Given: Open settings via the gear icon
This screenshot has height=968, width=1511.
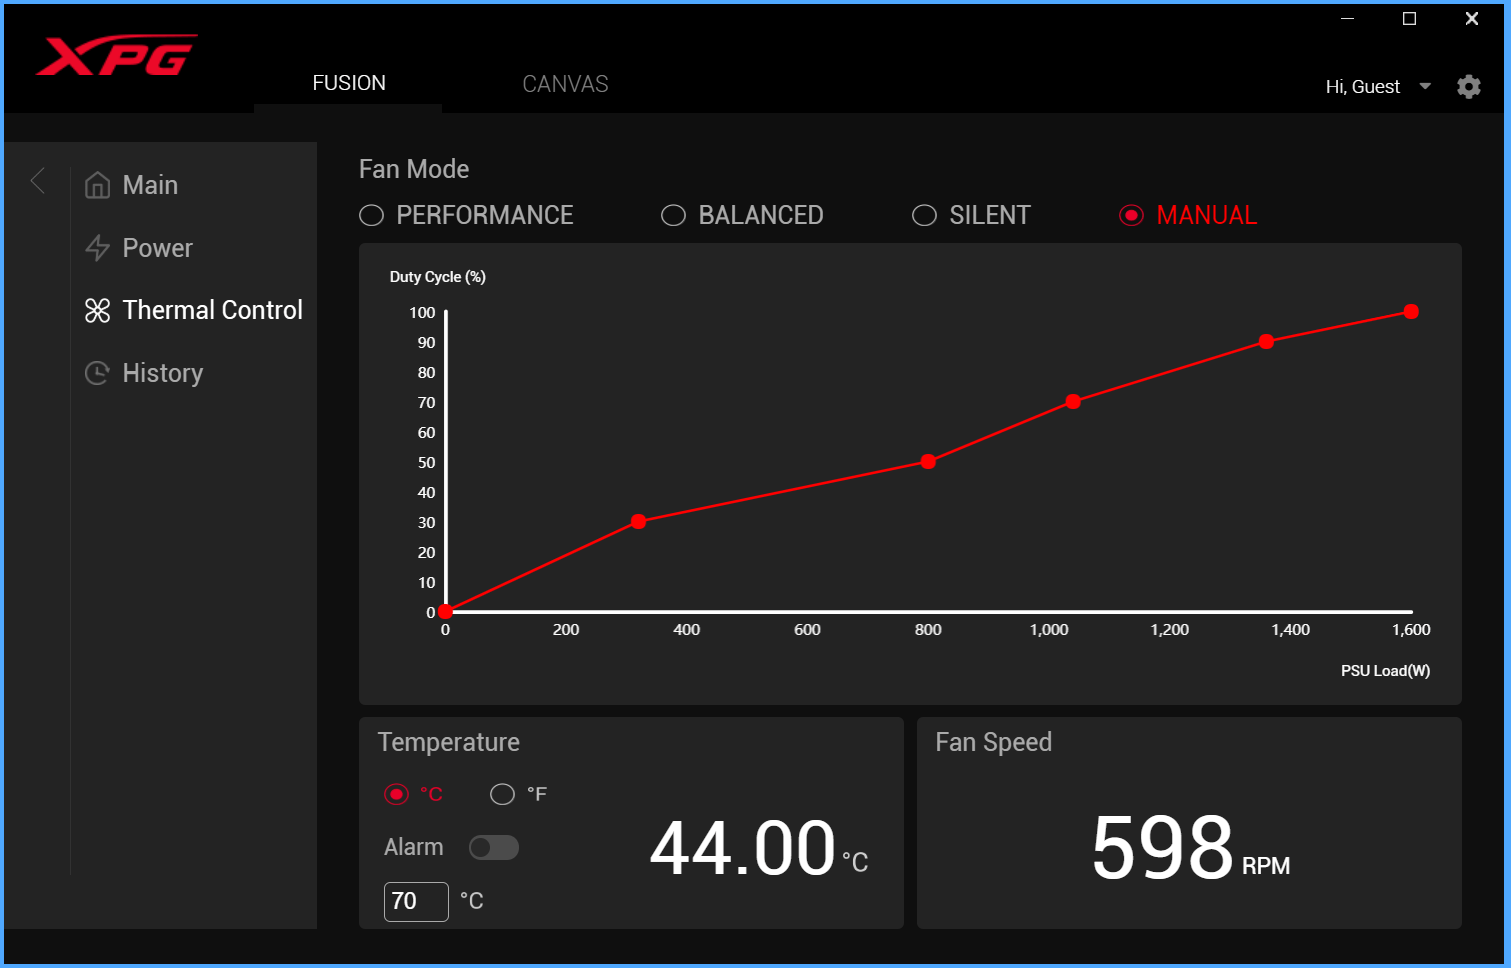Looking at the screenshot, I should click(x=1468, y=87).
